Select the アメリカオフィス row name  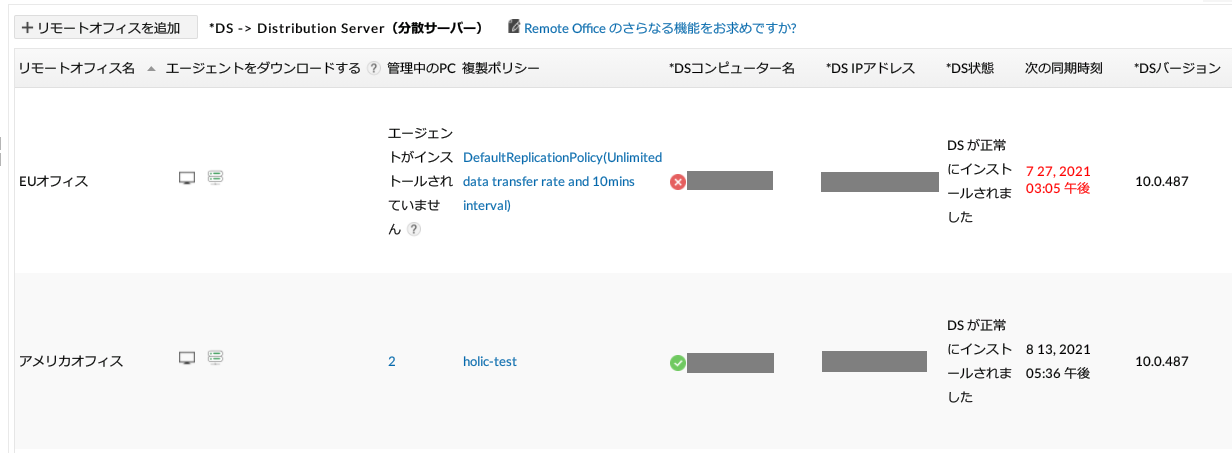click(71, 362)
